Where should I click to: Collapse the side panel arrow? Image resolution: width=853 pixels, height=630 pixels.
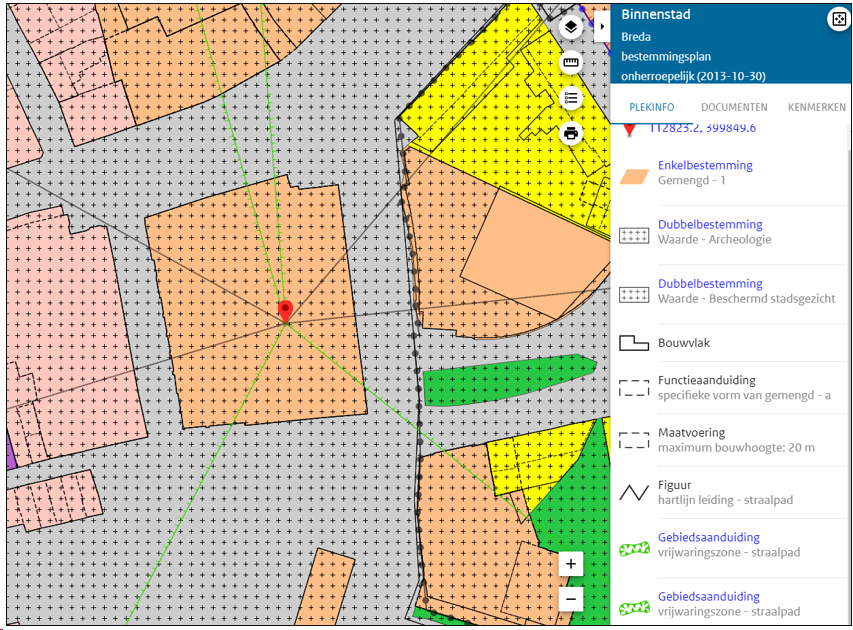point(602,26)
